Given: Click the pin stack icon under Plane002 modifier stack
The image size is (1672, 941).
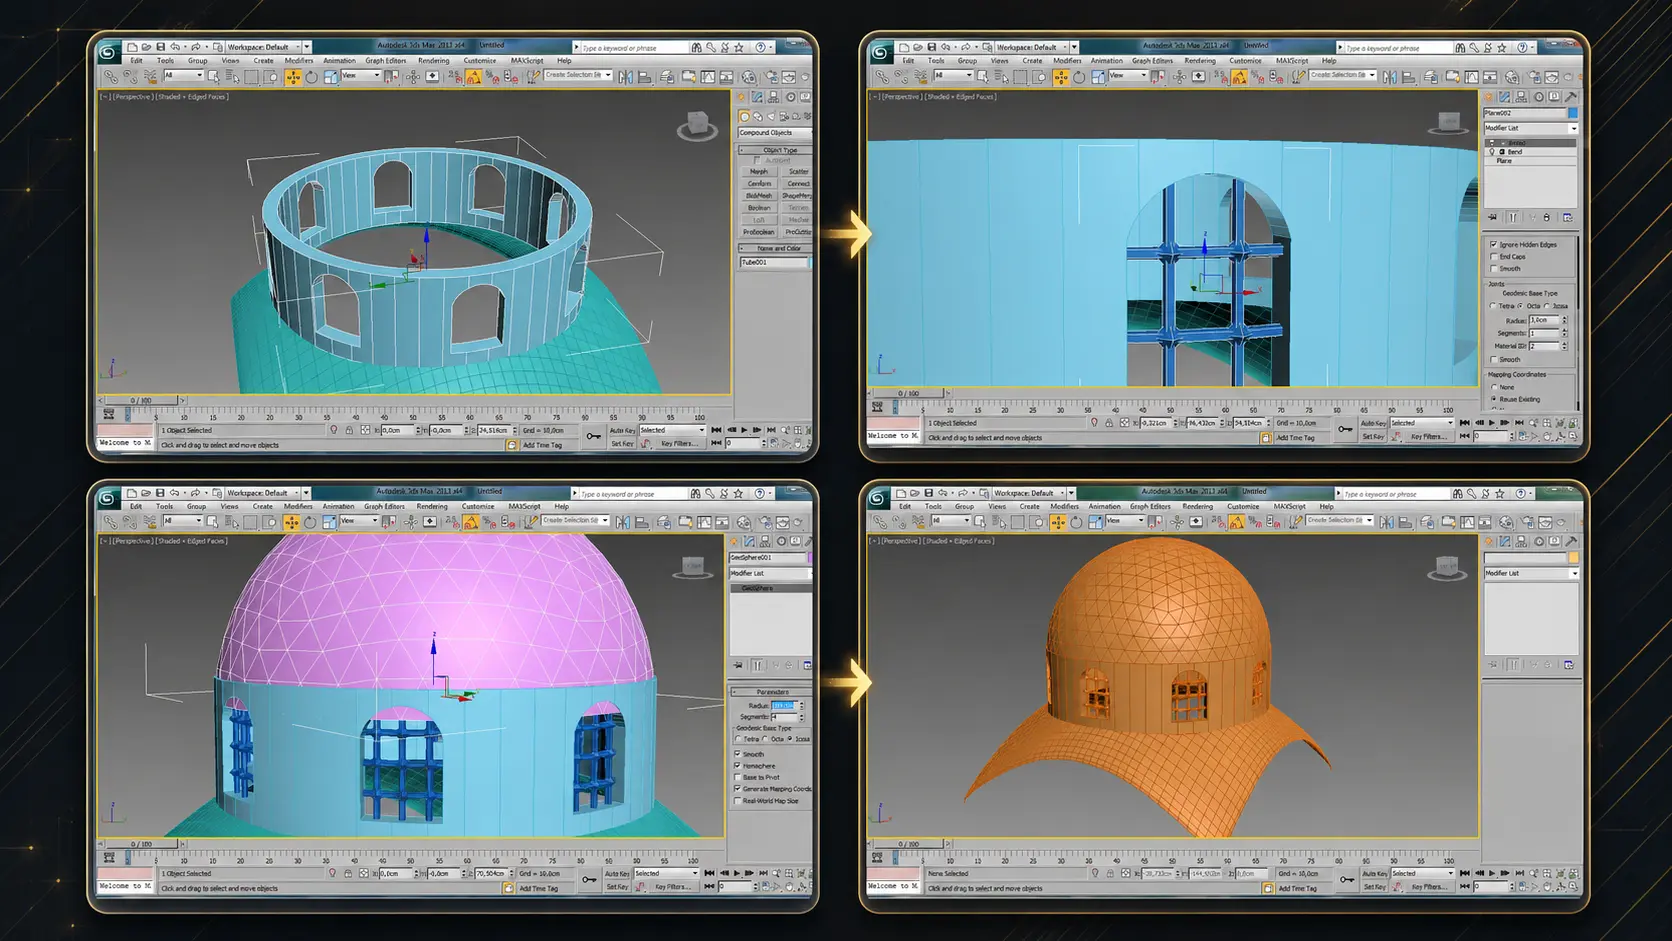Looking at the screenshot, I should coord(1493,217).
